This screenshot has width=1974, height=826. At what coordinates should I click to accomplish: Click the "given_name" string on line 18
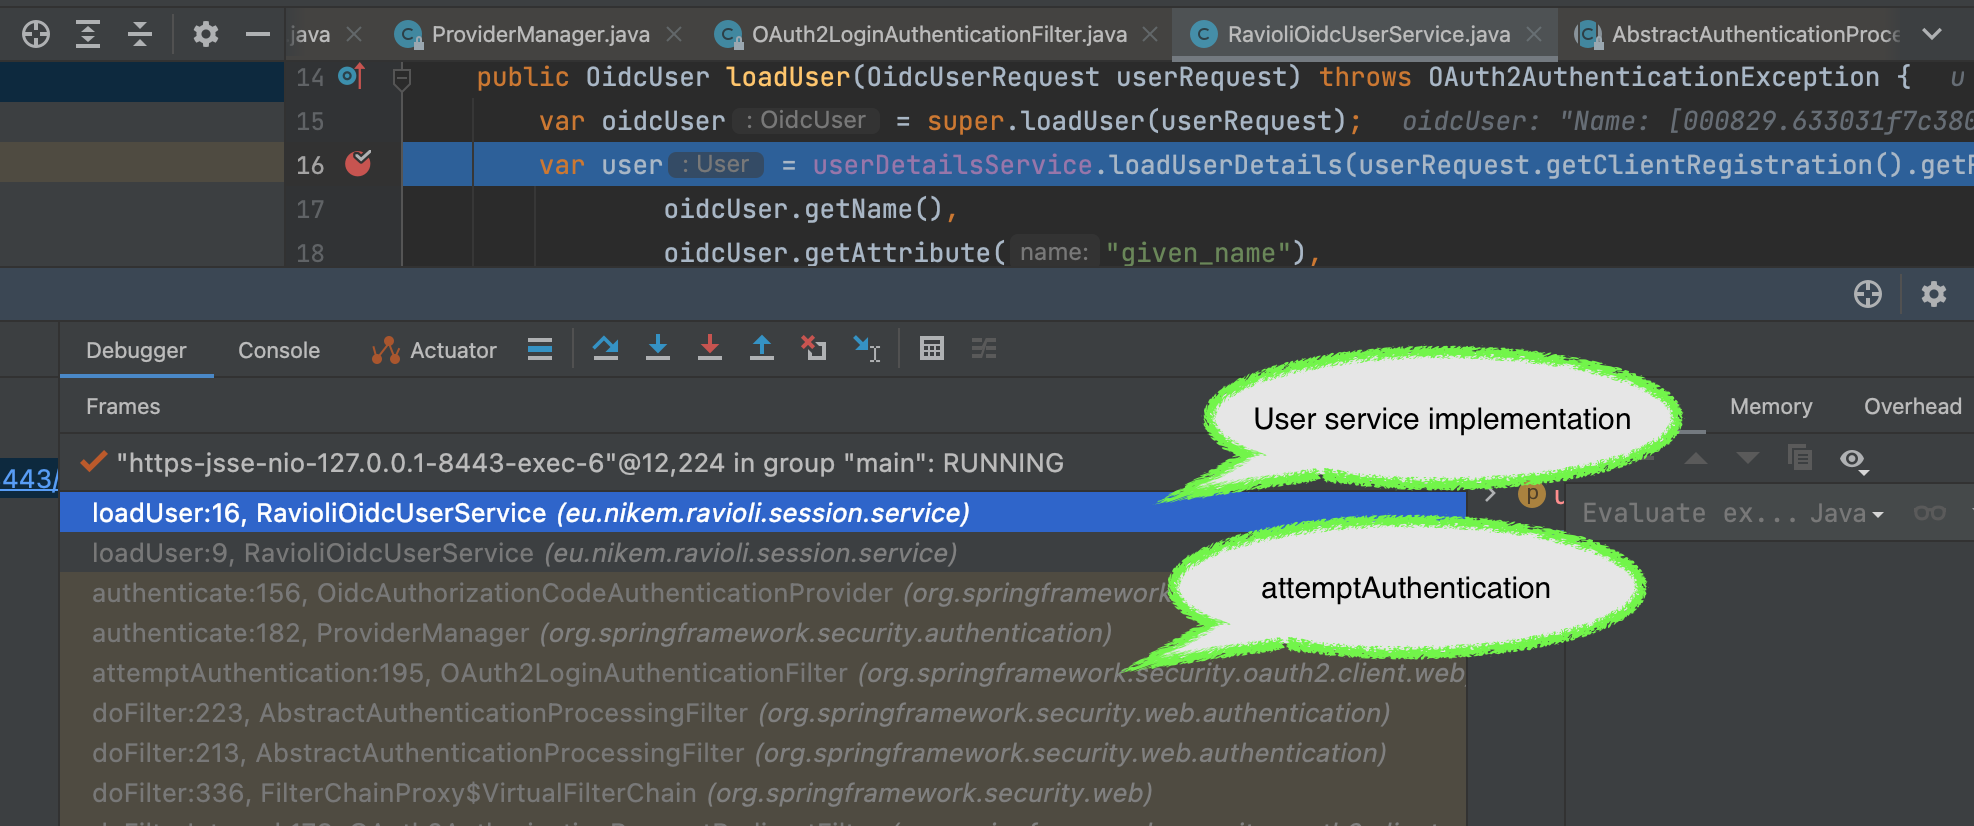(1198, 252)
